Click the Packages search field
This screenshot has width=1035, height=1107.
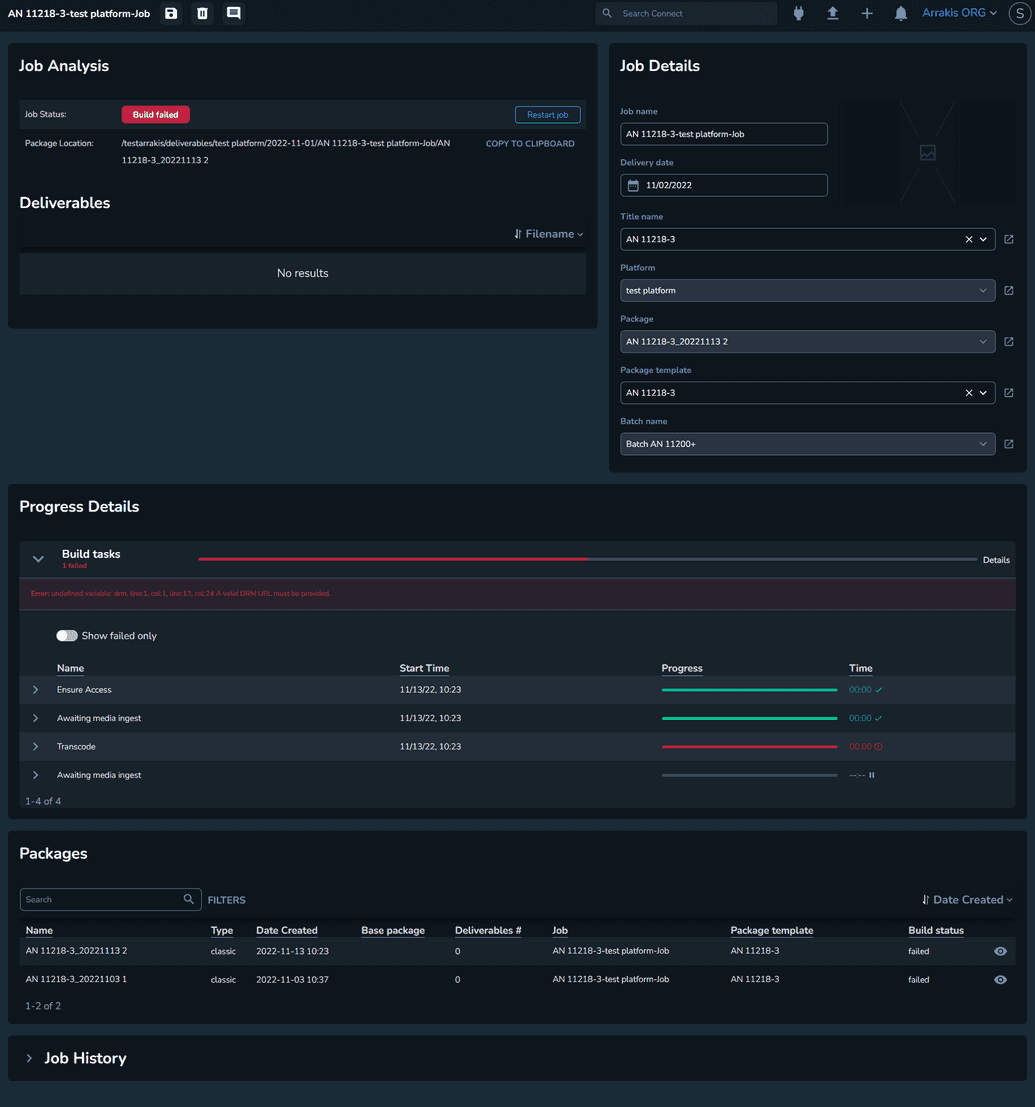click(110, 899)
